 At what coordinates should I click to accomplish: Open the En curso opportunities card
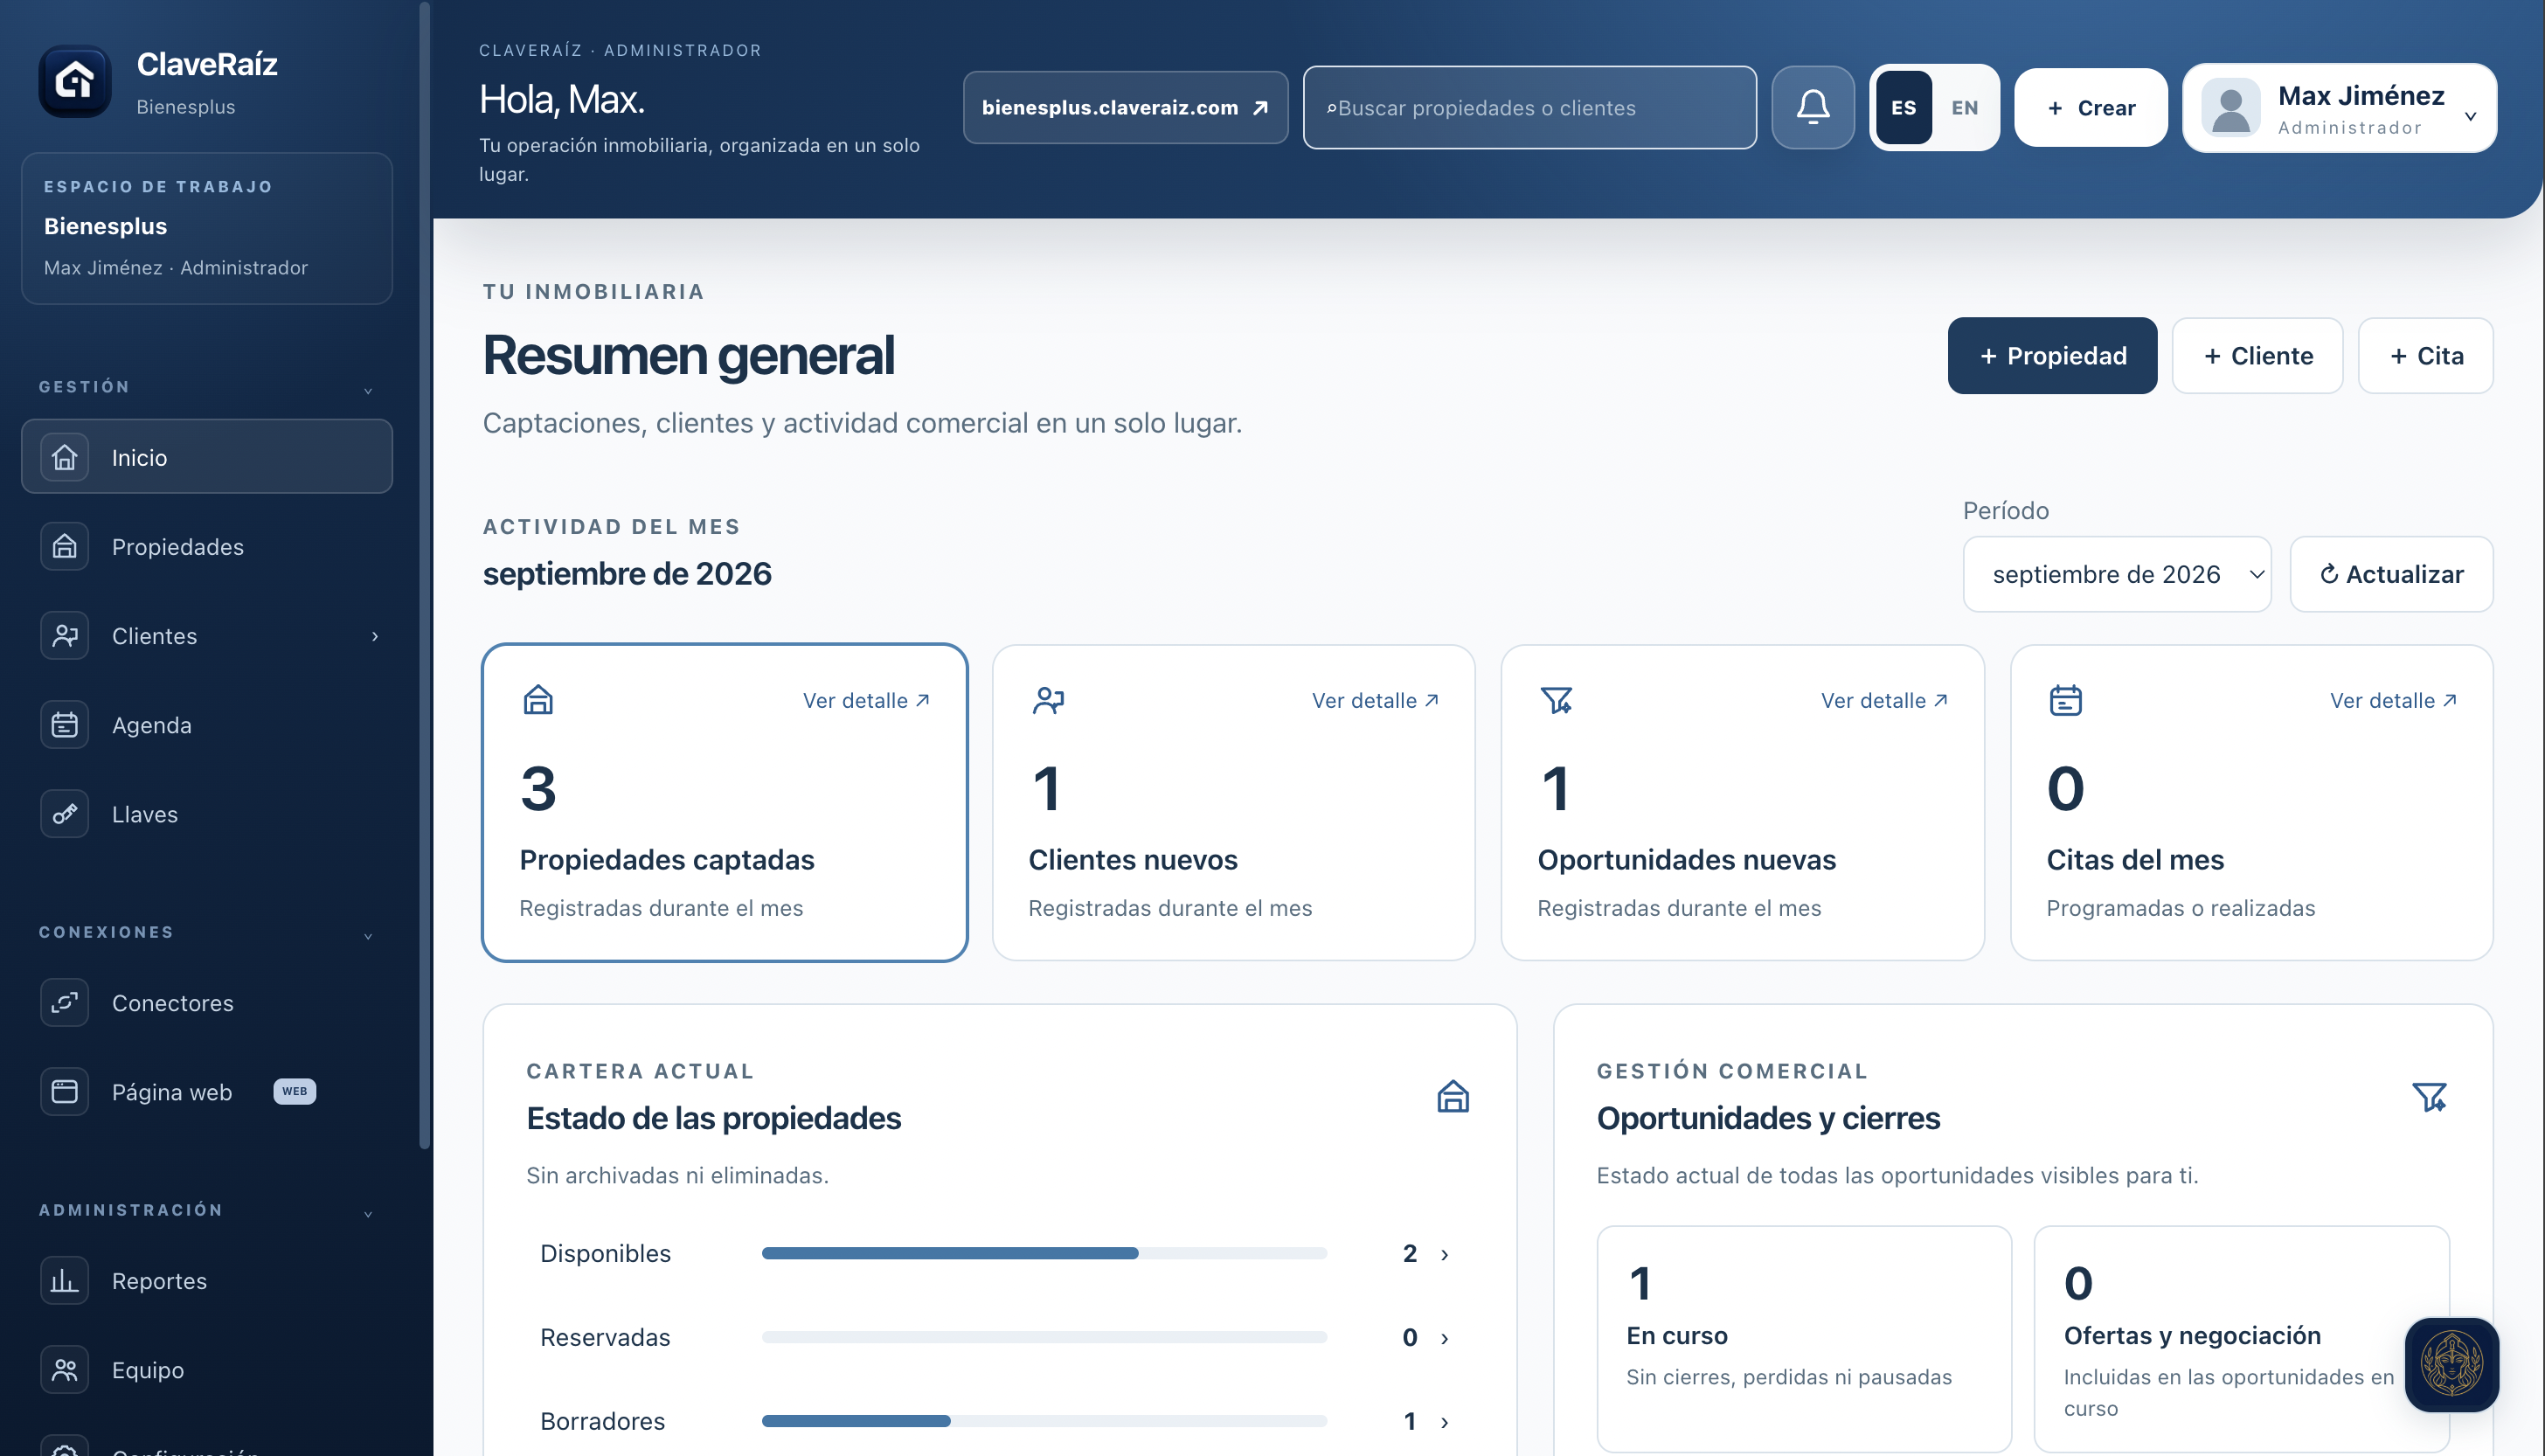tap(1804, 1338)
